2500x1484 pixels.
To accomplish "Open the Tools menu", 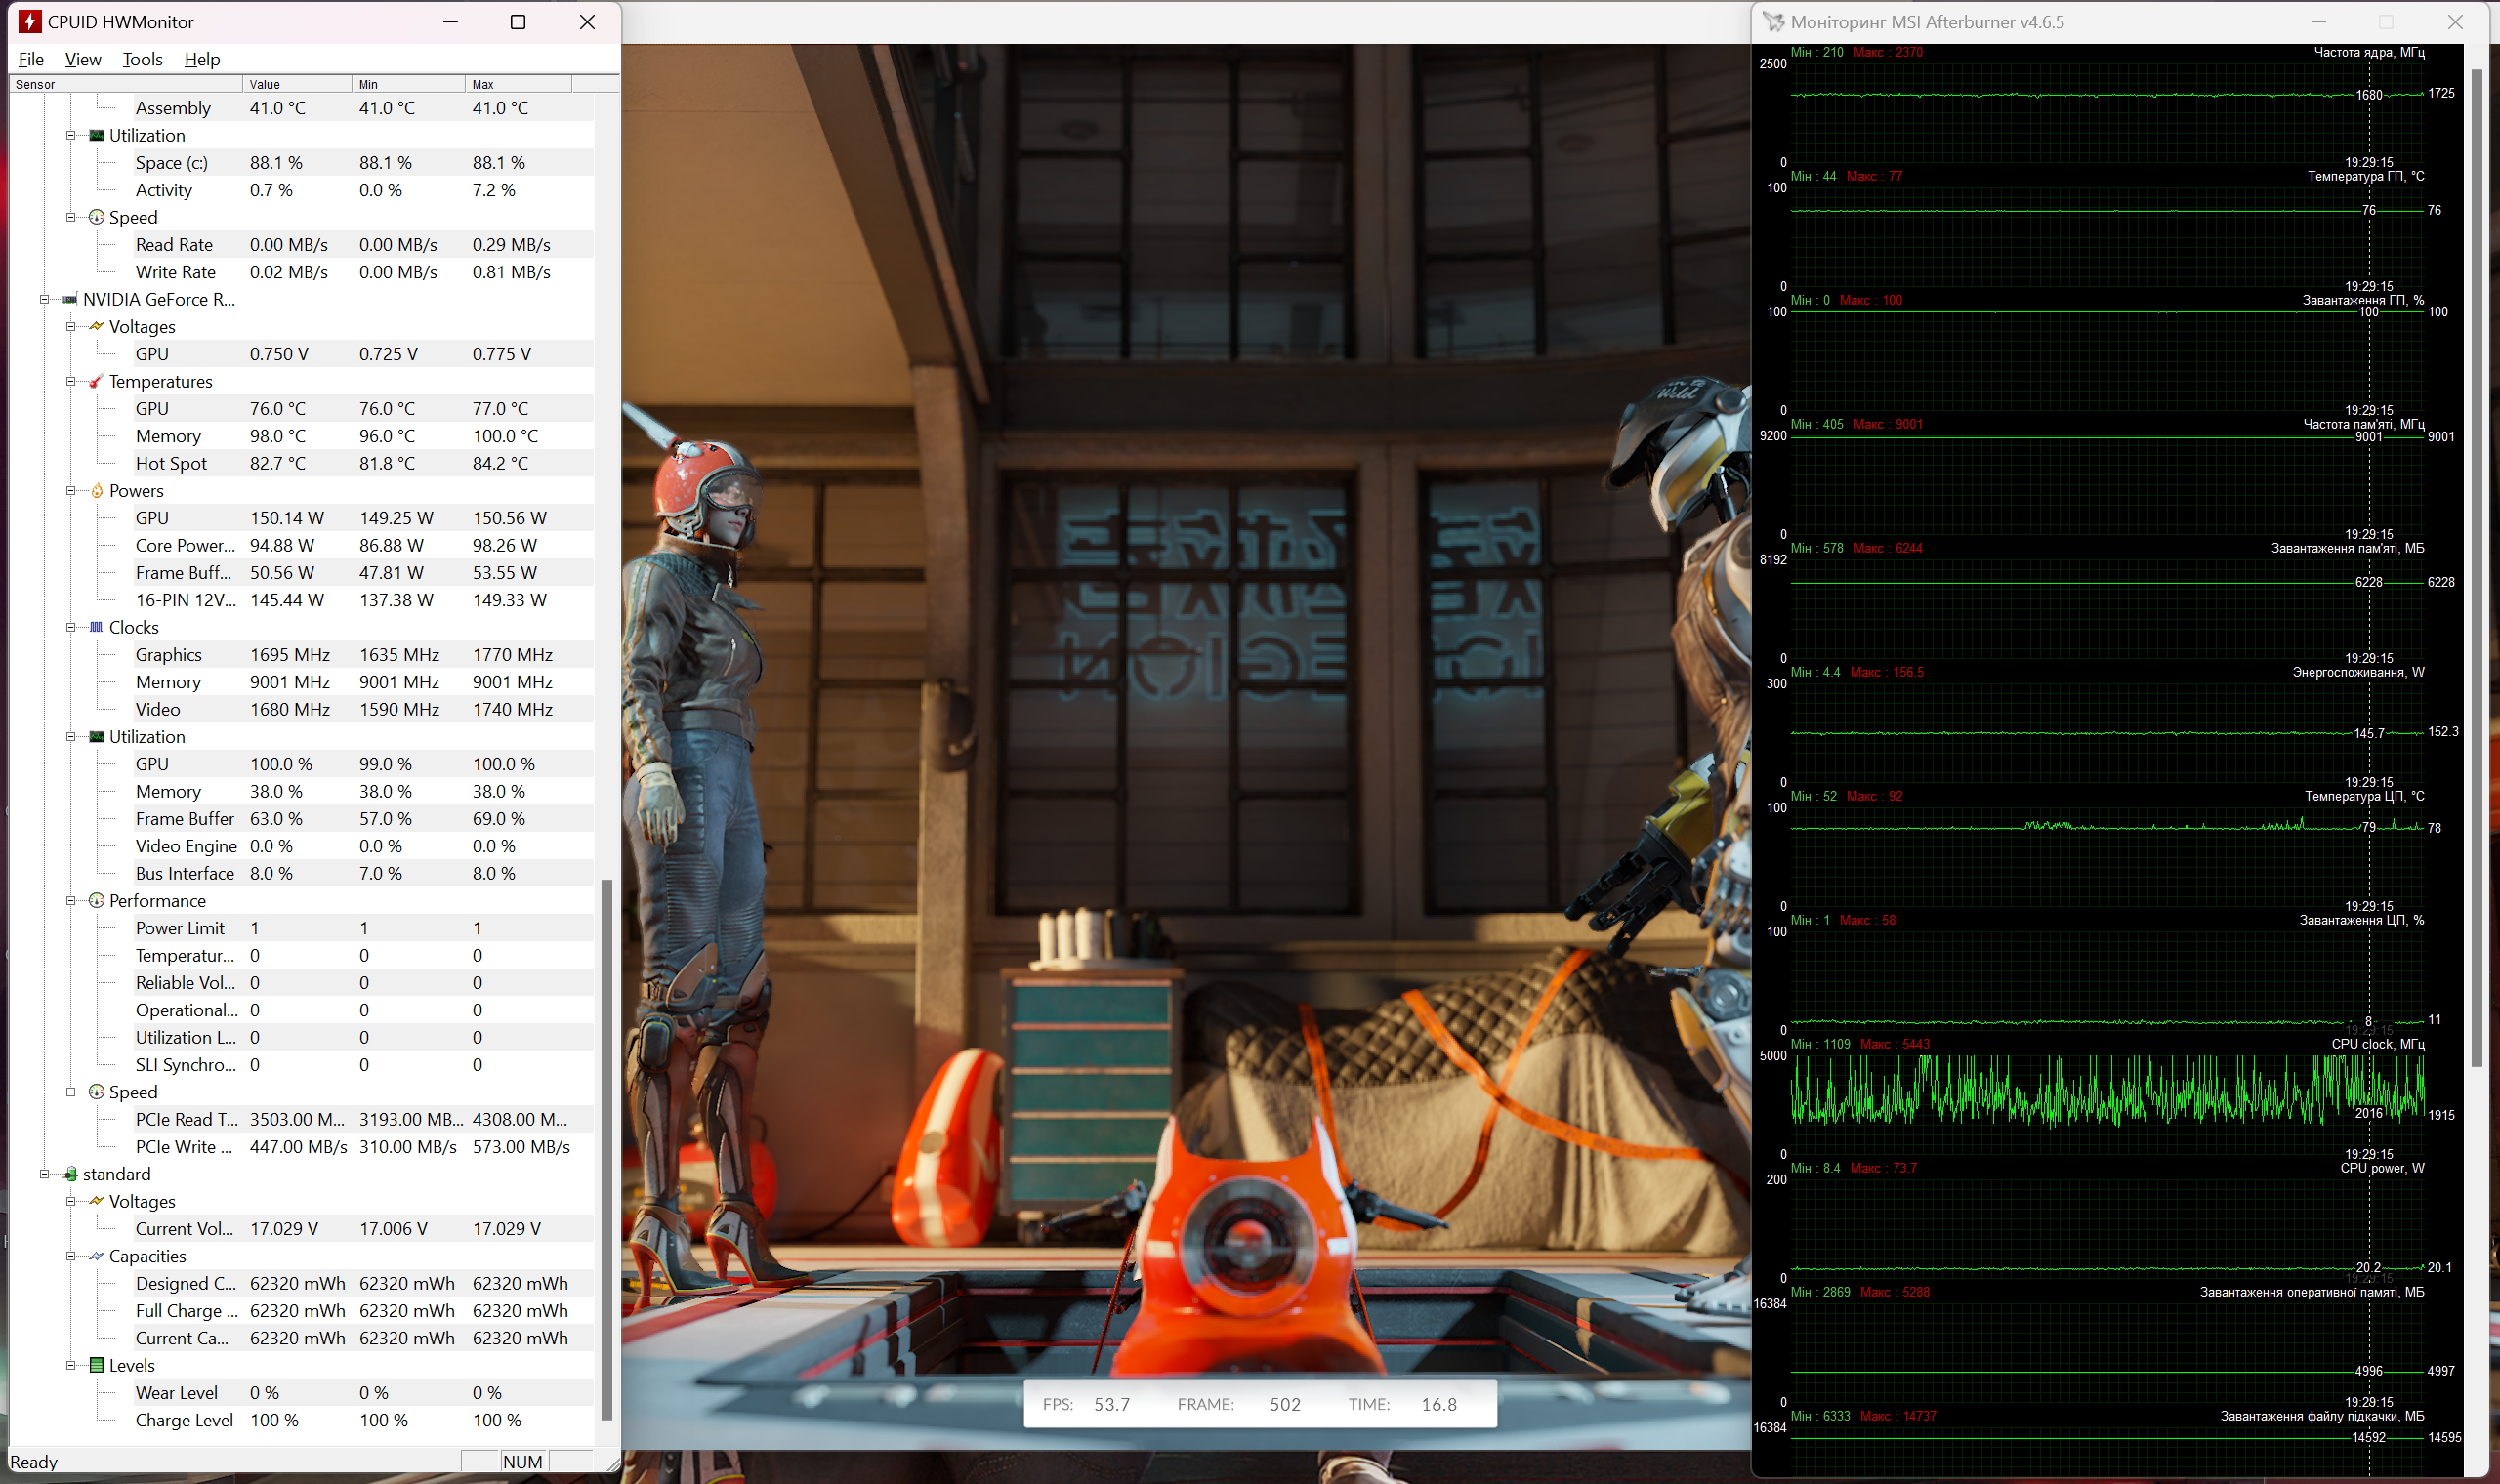I will 142,59.
